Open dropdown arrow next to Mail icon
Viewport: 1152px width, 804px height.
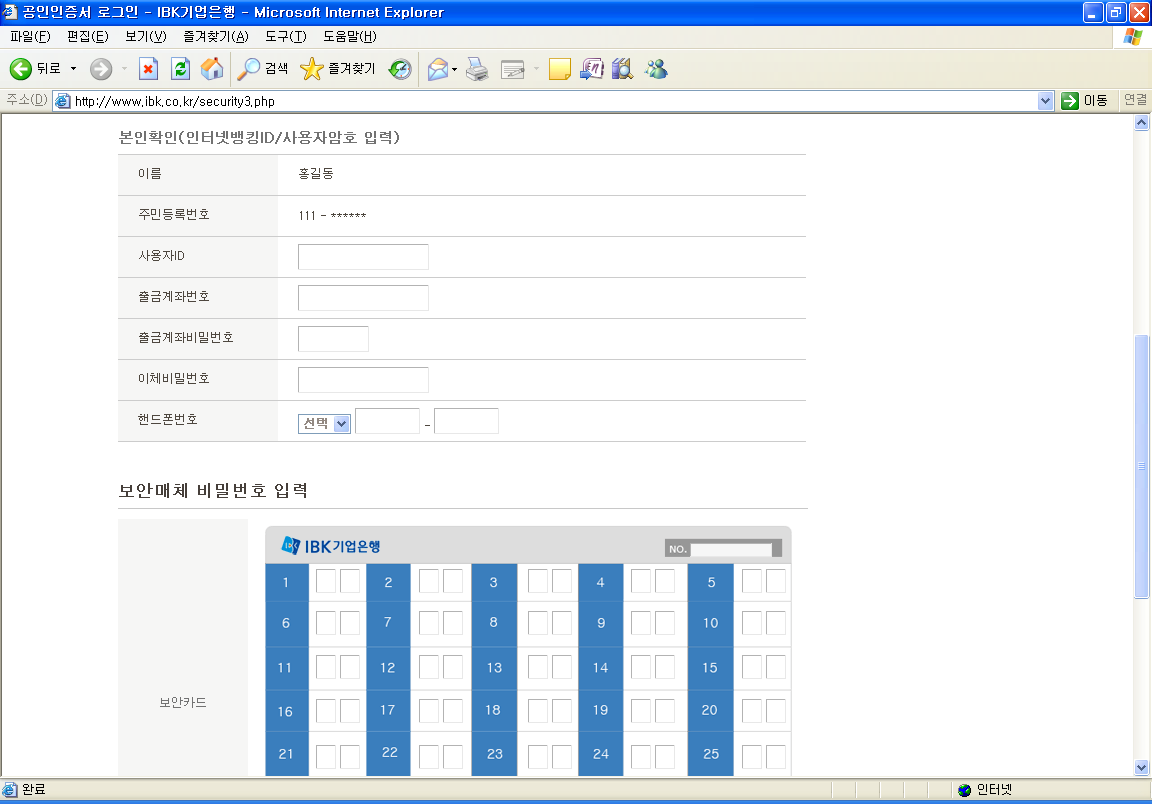click(454, 69)
